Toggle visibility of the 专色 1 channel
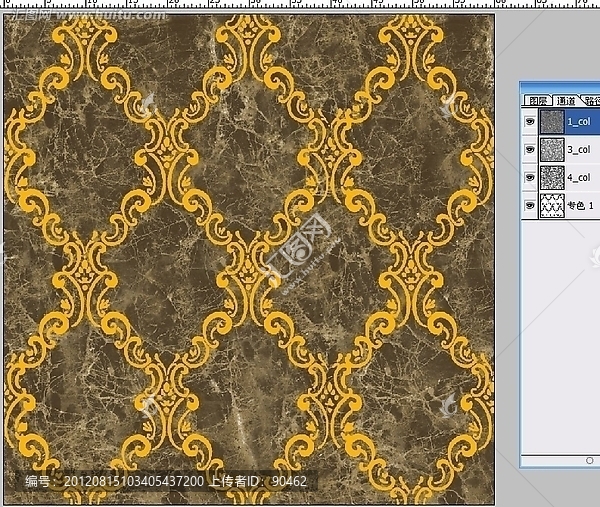 click(x=530, y=205)
